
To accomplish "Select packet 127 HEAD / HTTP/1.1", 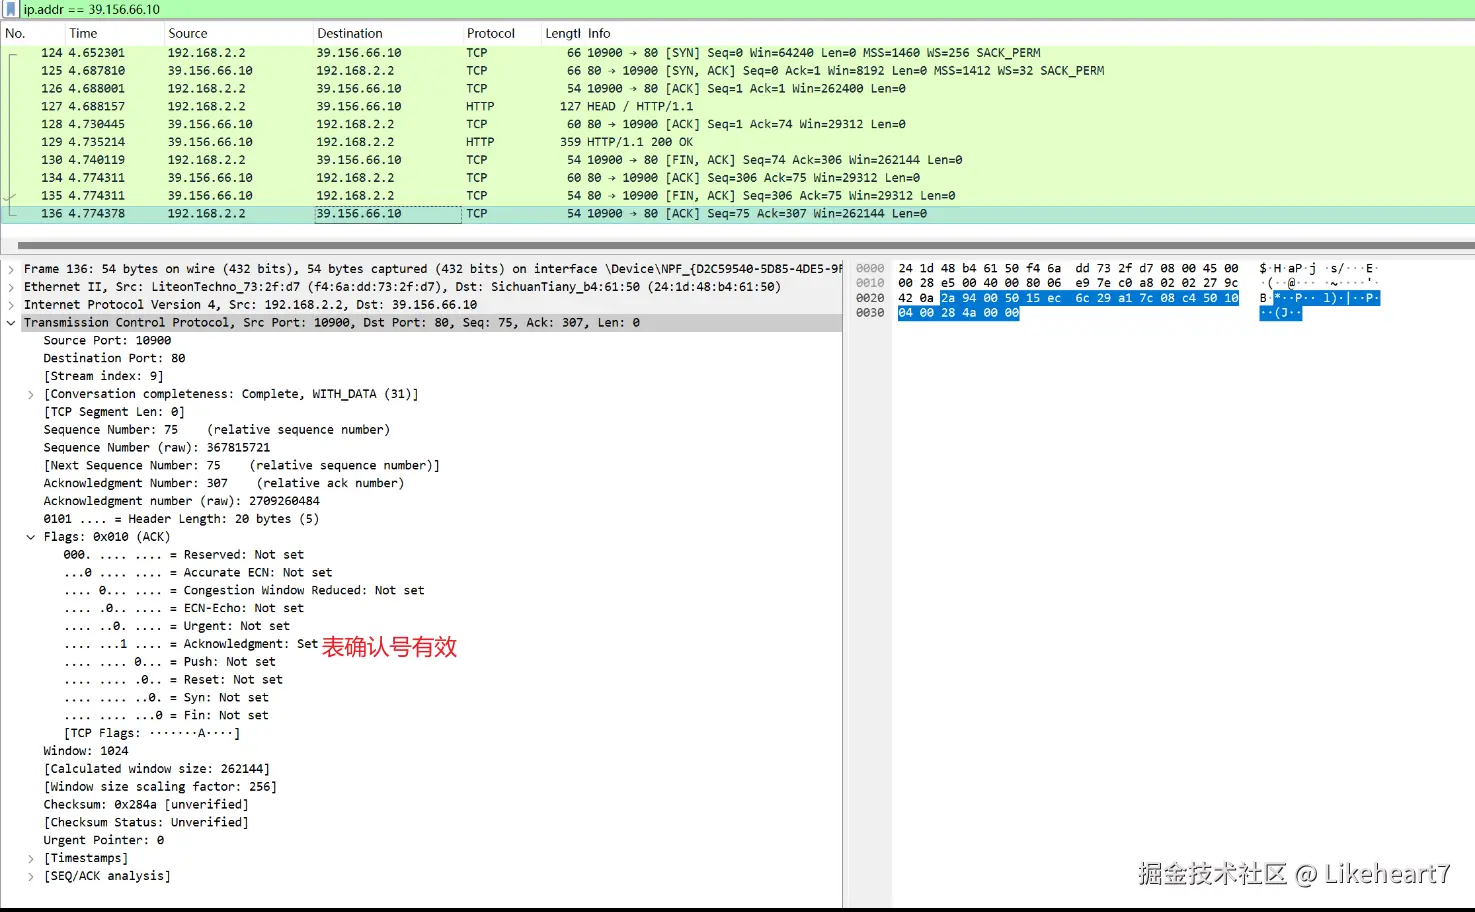I will coord(738,106).
